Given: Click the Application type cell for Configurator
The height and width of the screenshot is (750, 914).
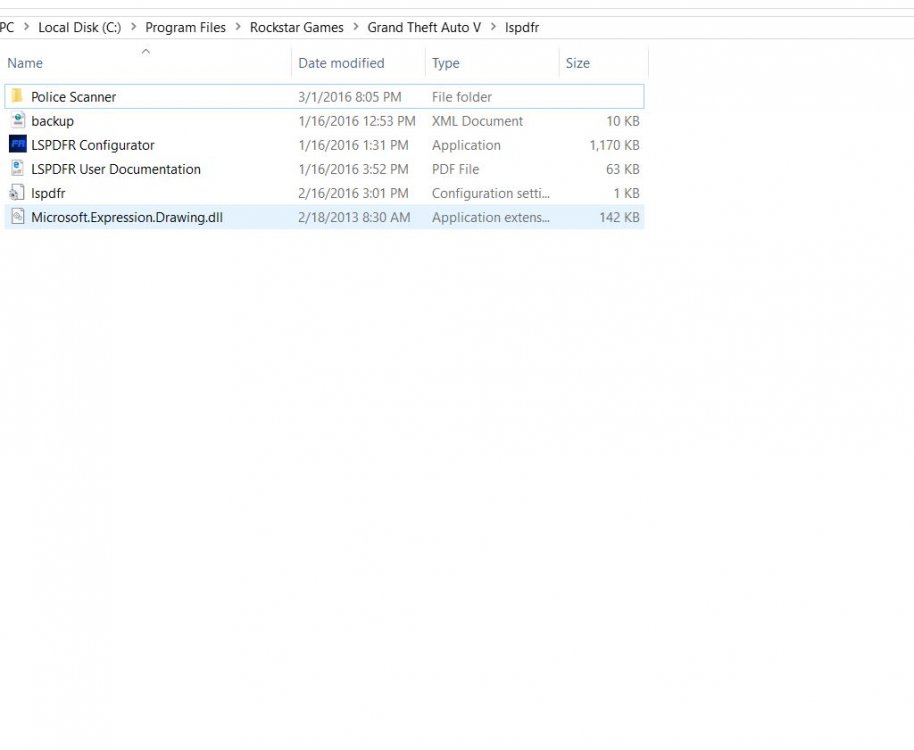Looking at the screenshot, I should click(466, 145).
